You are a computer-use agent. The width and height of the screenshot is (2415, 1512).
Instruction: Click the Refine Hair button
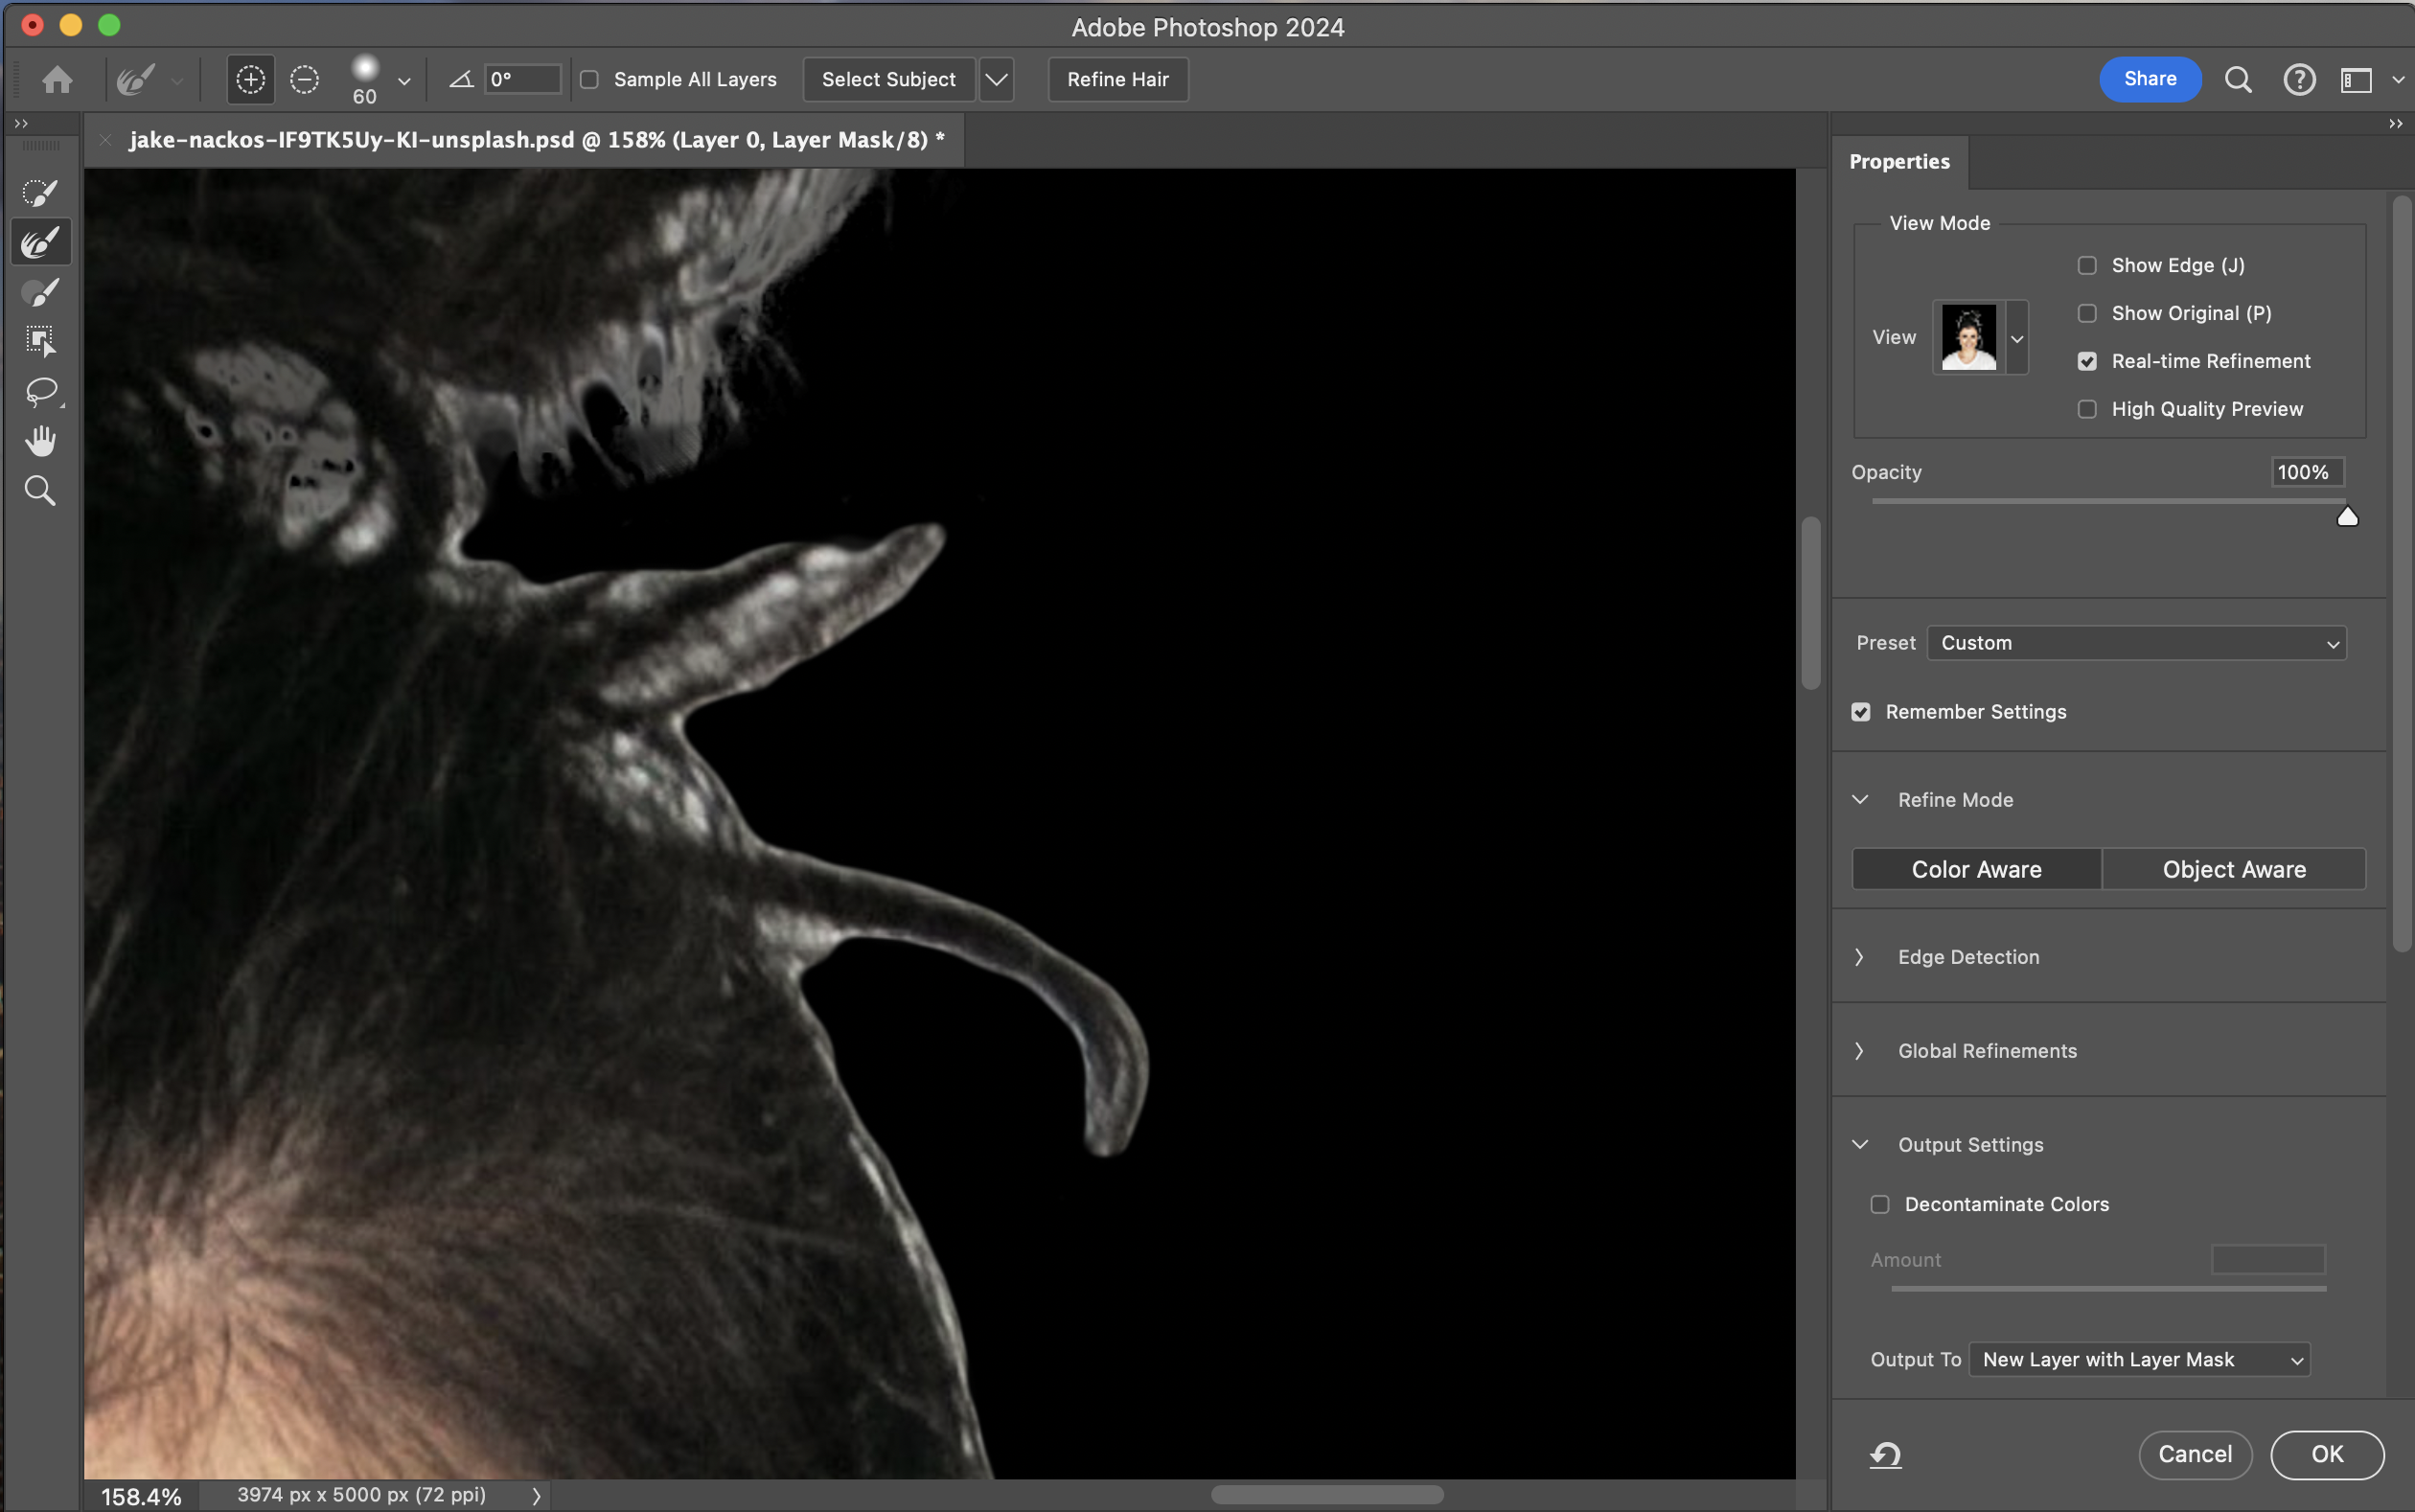[1117, 79]
